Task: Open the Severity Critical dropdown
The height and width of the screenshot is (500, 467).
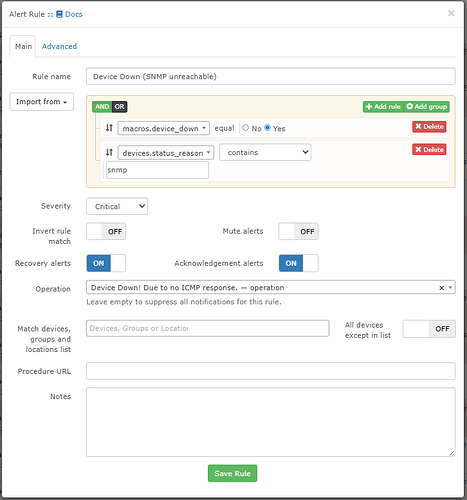Action: pyautogui.click(x=117, y=206)
